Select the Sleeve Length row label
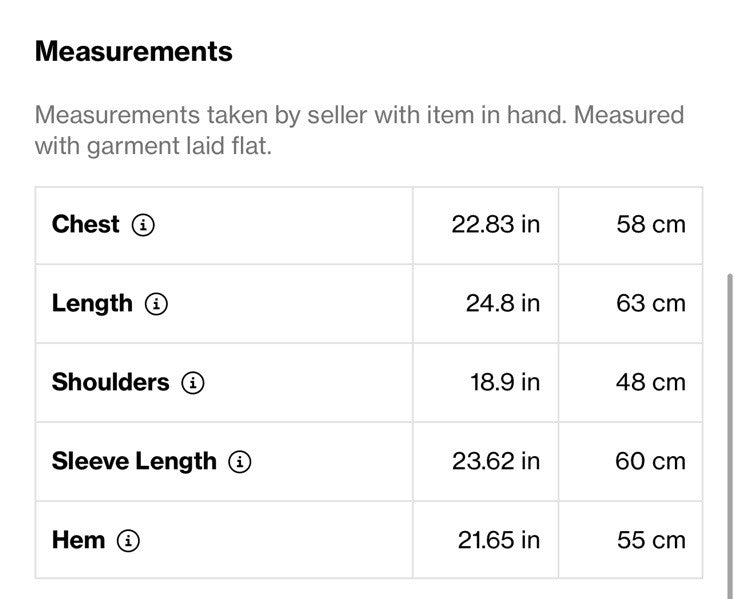 coord(134,461)
